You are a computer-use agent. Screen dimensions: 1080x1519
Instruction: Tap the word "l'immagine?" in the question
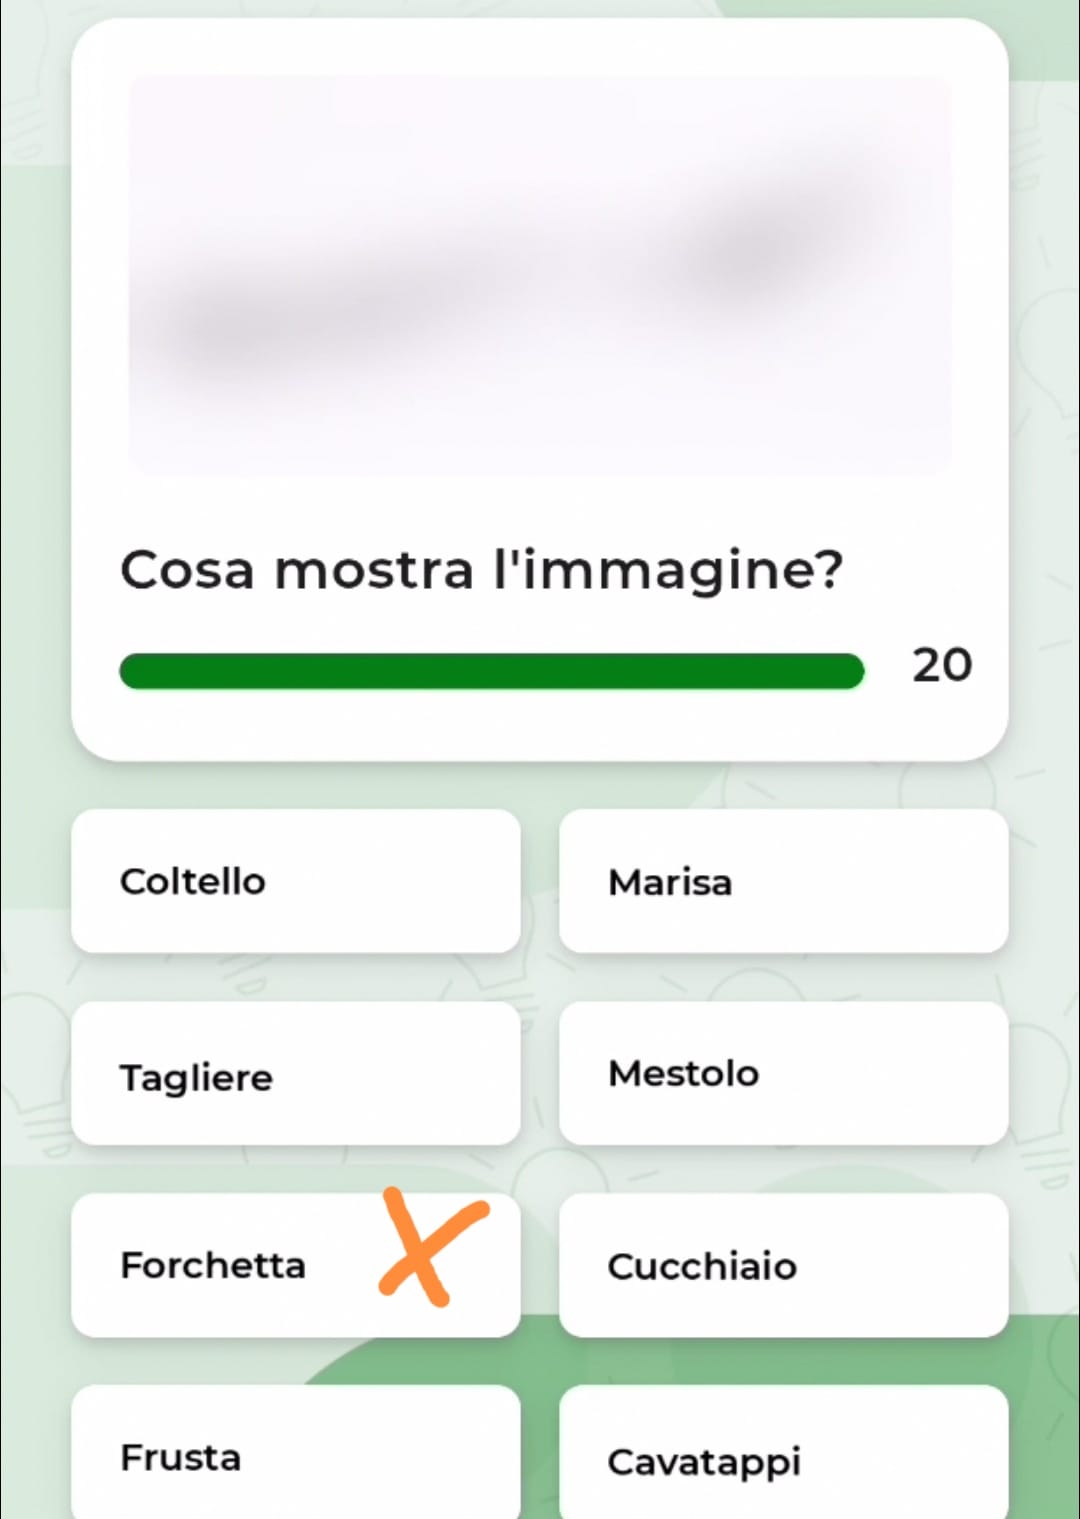[x=668, y=570]
